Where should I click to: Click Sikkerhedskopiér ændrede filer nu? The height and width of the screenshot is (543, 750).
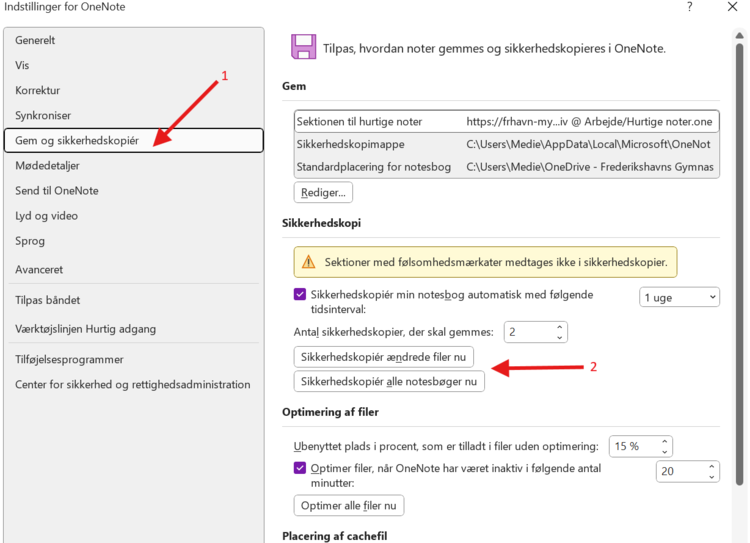(x=384, y=357)
